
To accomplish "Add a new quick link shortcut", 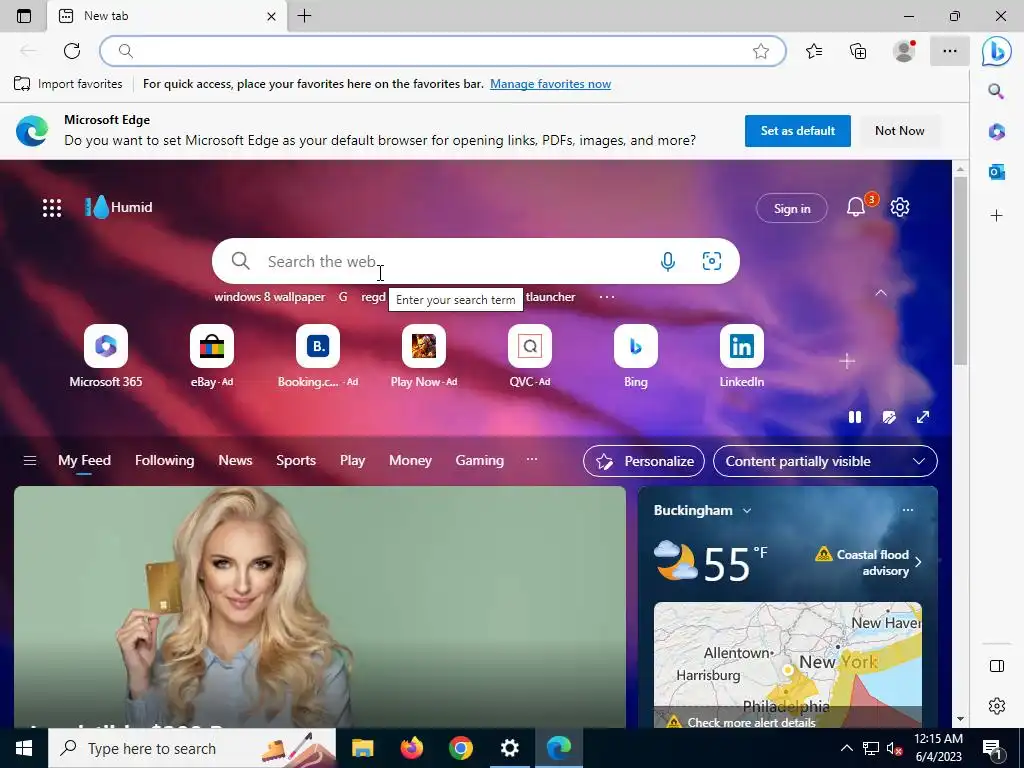I will tap(847, 361).
